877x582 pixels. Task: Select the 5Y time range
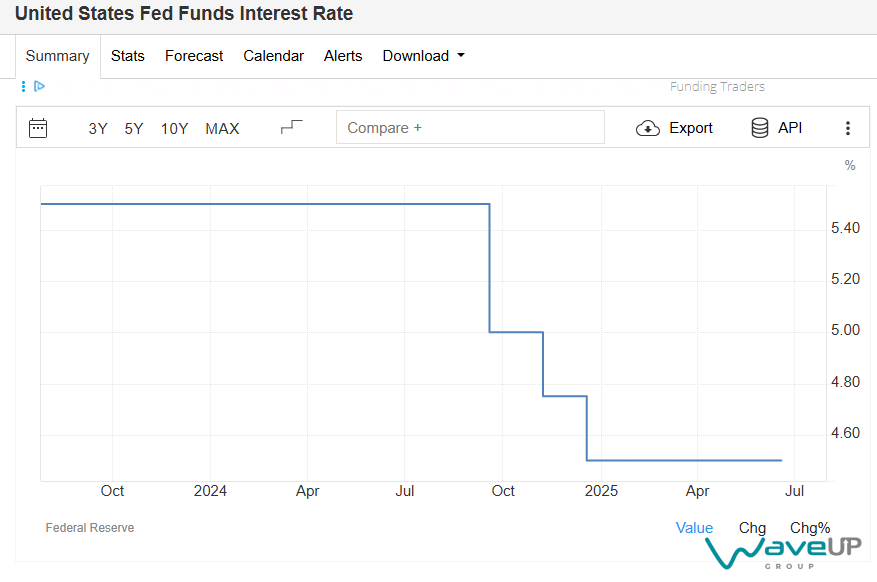click(x=134, y=128)
